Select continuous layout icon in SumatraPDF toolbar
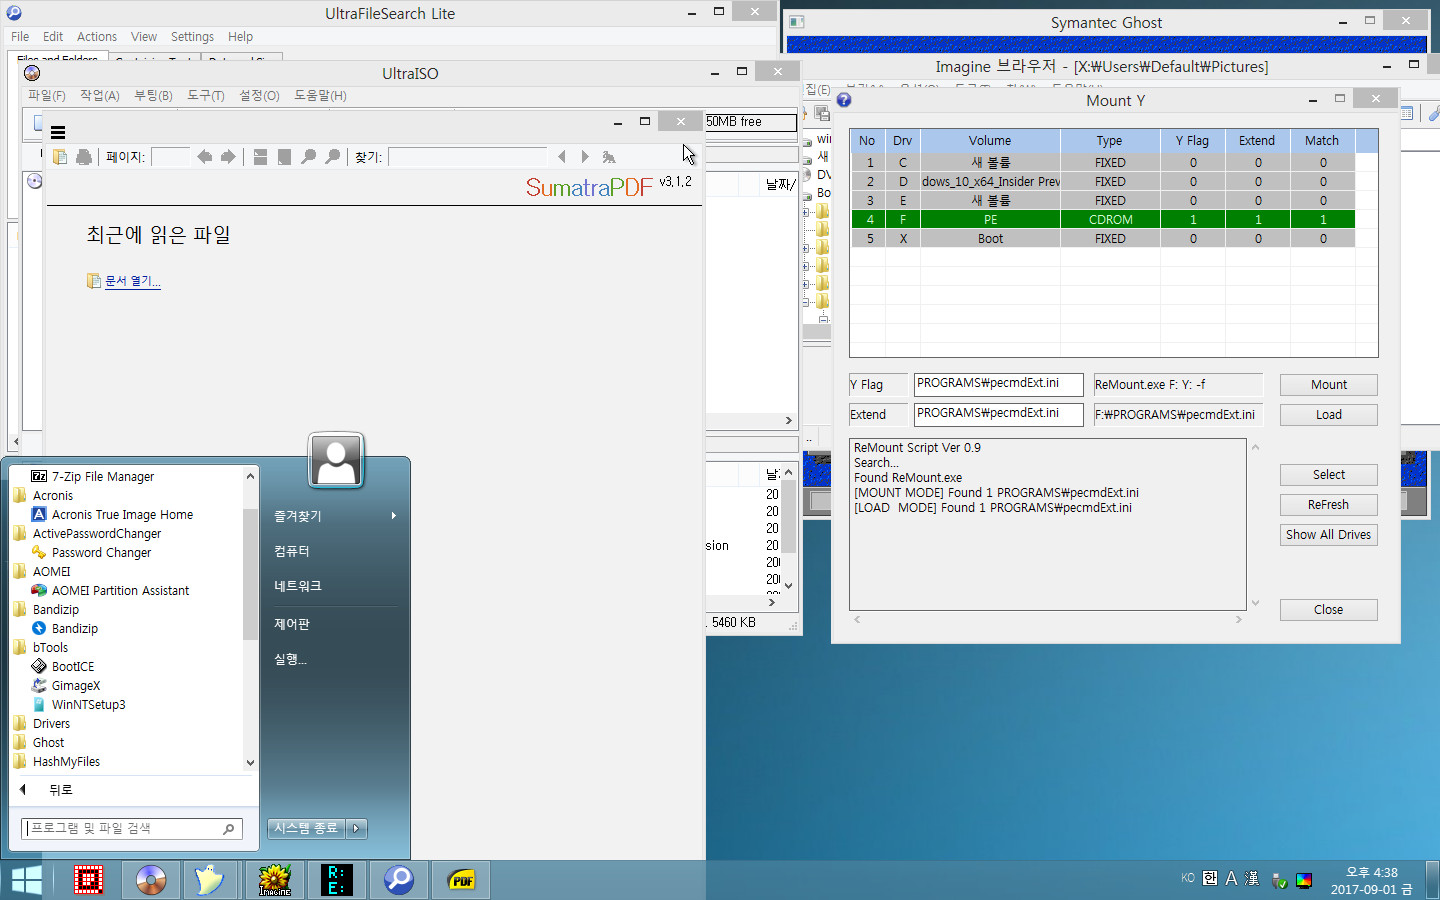1440x900 pixels. tap(260, 157)
